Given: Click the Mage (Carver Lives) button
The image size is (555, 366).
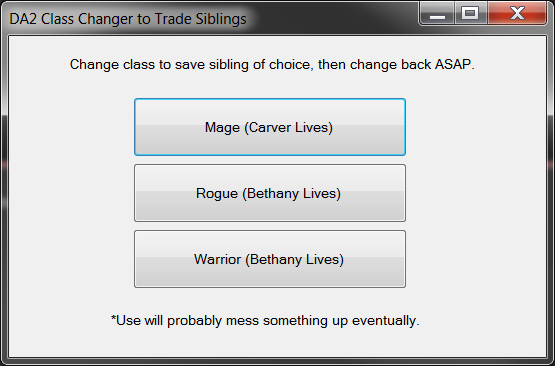Looking at the screenshot, I should click(270, 127).
